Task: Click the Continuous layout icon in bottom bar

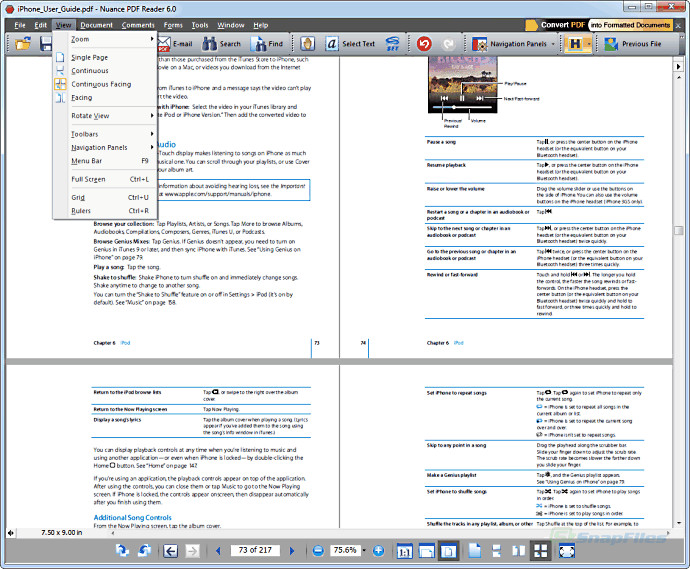Action: 496,551
